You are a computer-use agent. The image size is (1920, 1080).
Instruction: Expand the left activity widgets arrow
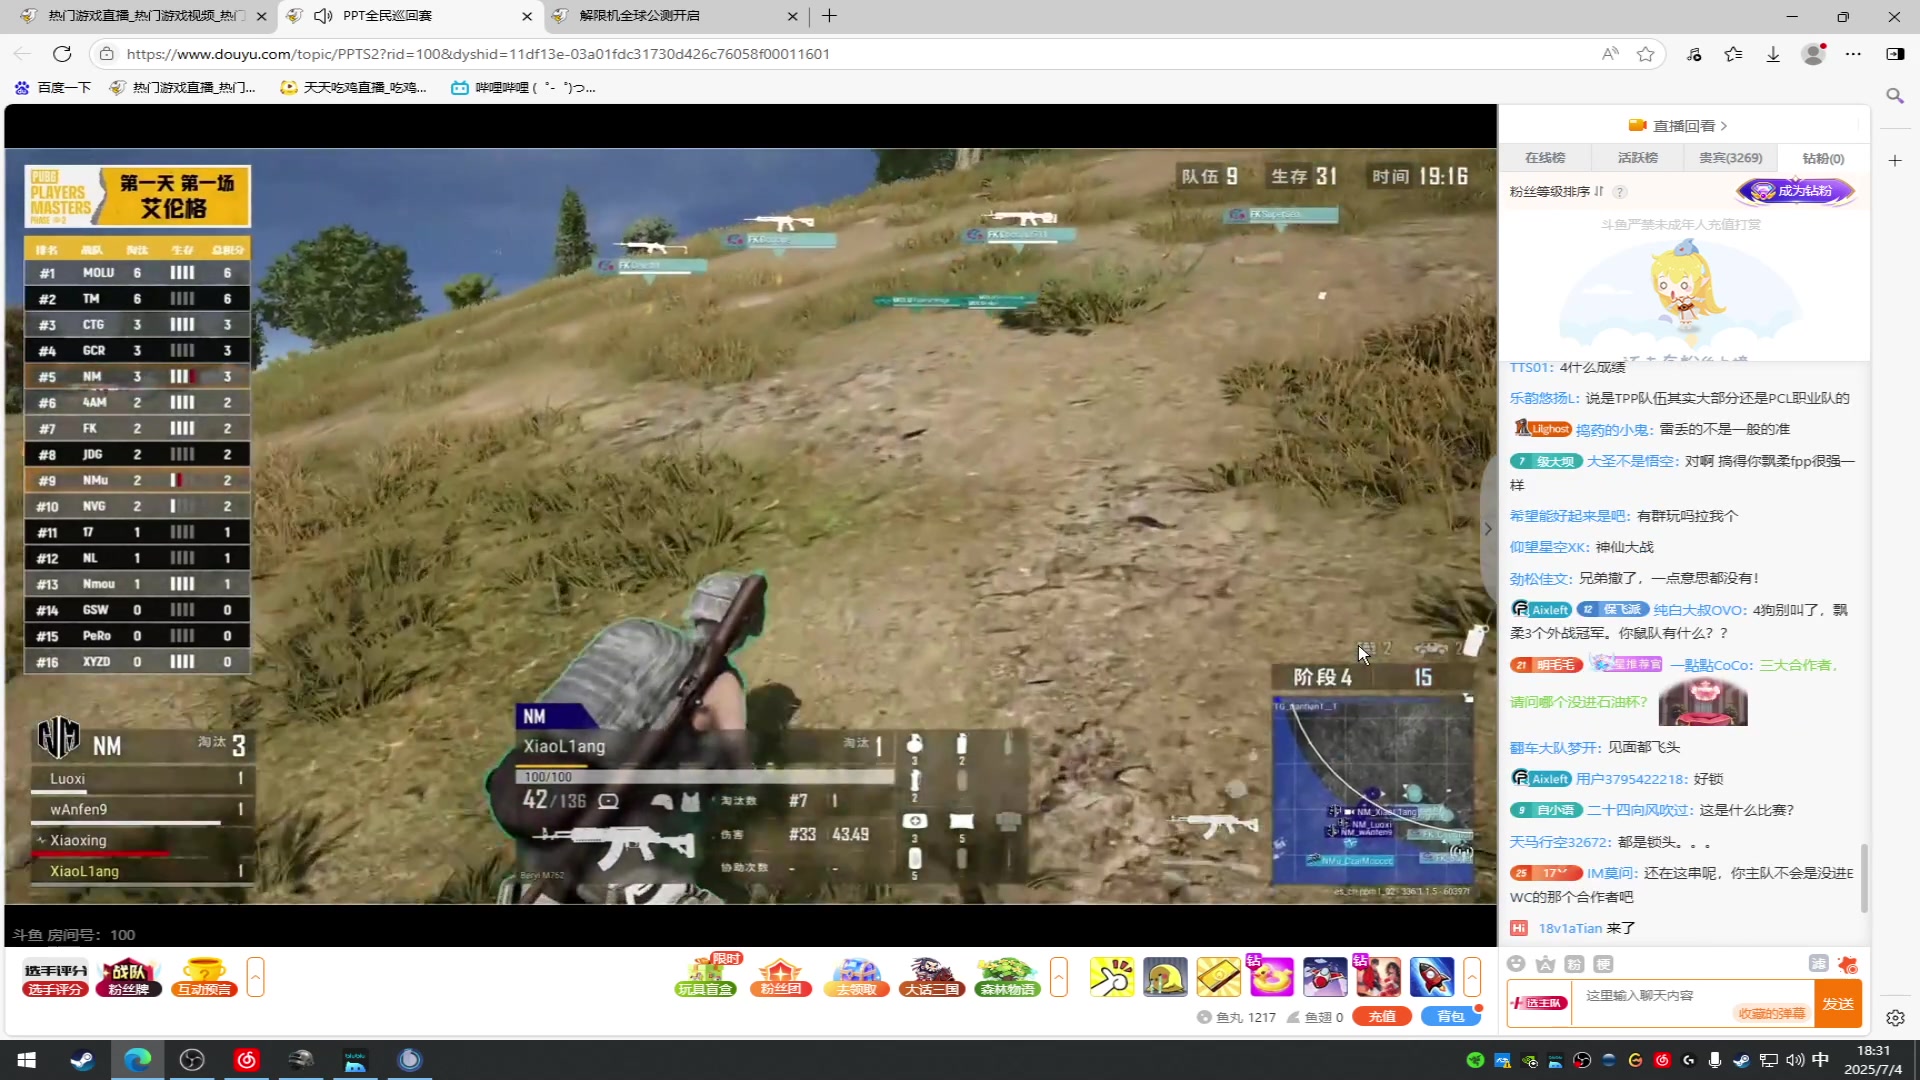pyautogui.click(x=255, y=977)
